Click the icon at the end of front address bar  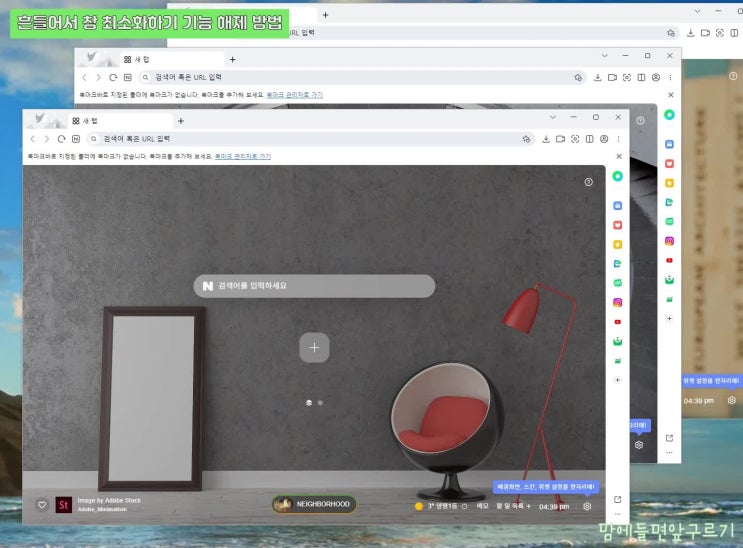pos(526,139)
